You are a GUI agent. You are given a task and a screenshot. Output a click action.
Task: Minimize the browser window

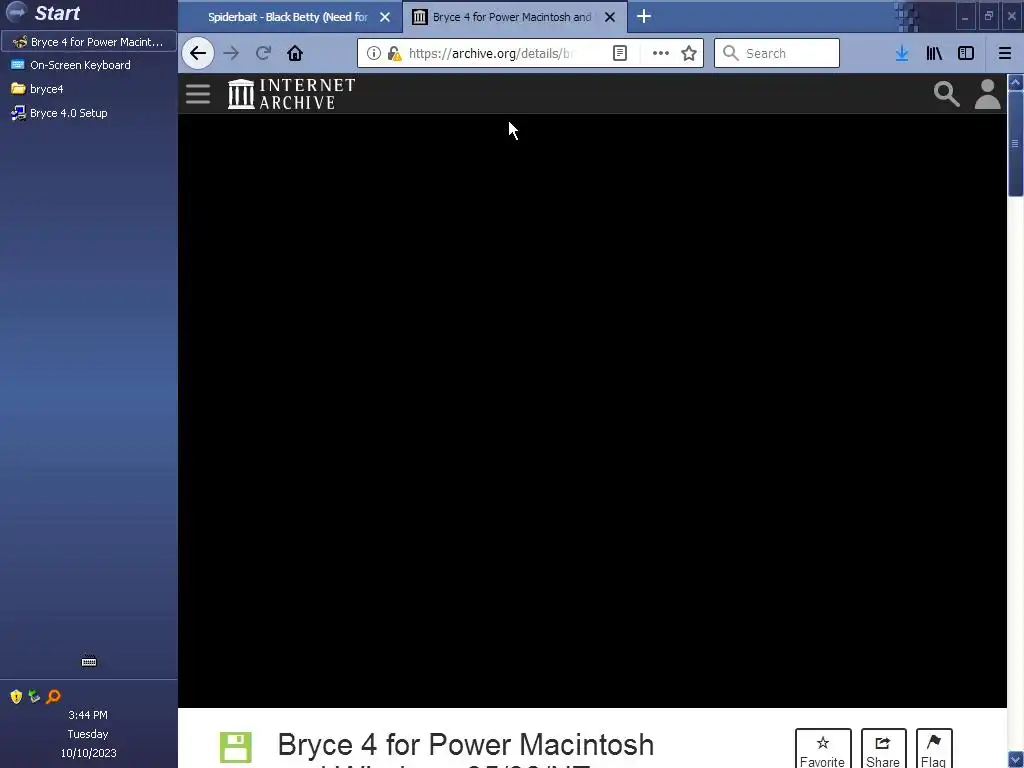965,17
